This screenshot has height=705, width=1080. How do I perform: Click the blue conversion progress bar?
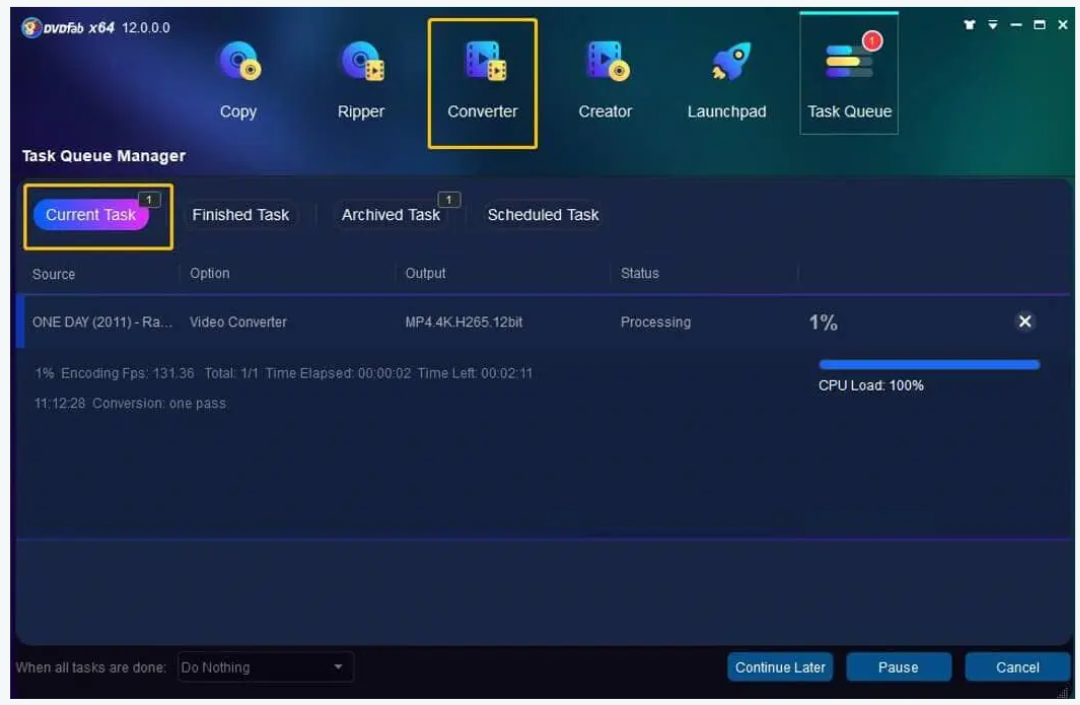pos(929,365)
